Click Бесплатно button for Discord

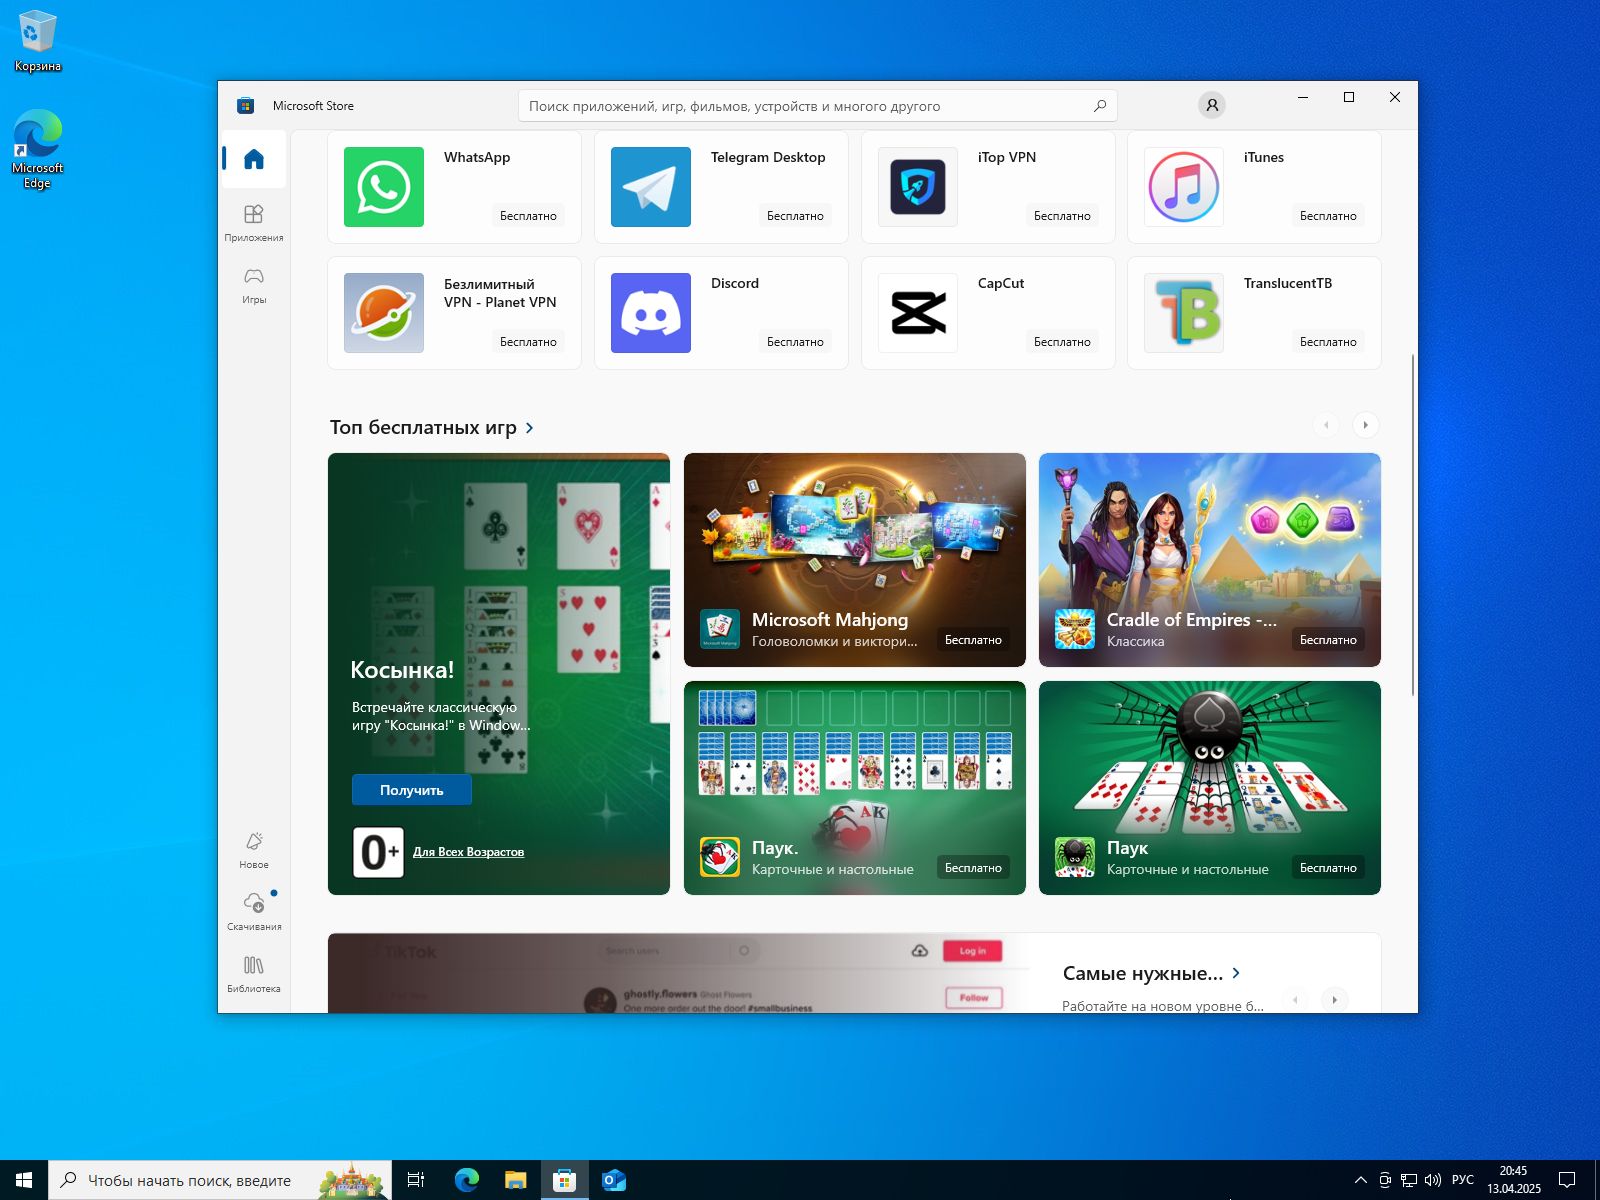[x=795, y=342]
